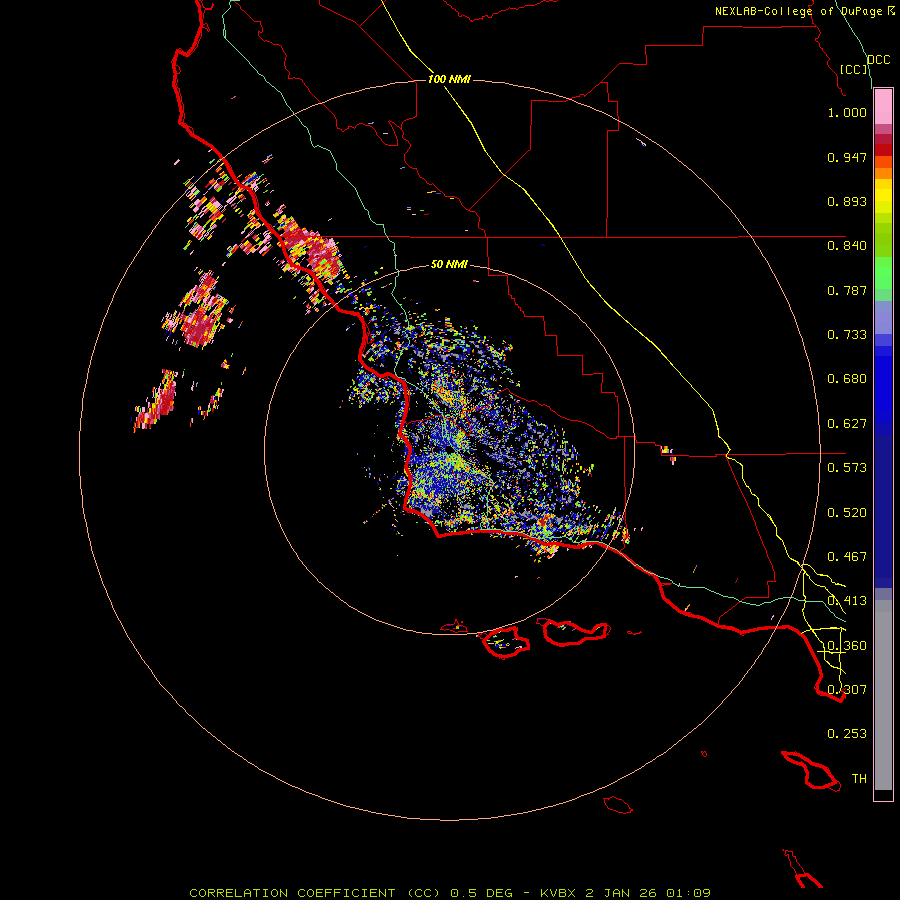This screenshot has width=900, height=900.
Task: Click the 50 NMI range ring label
Action: click(449, 265)
